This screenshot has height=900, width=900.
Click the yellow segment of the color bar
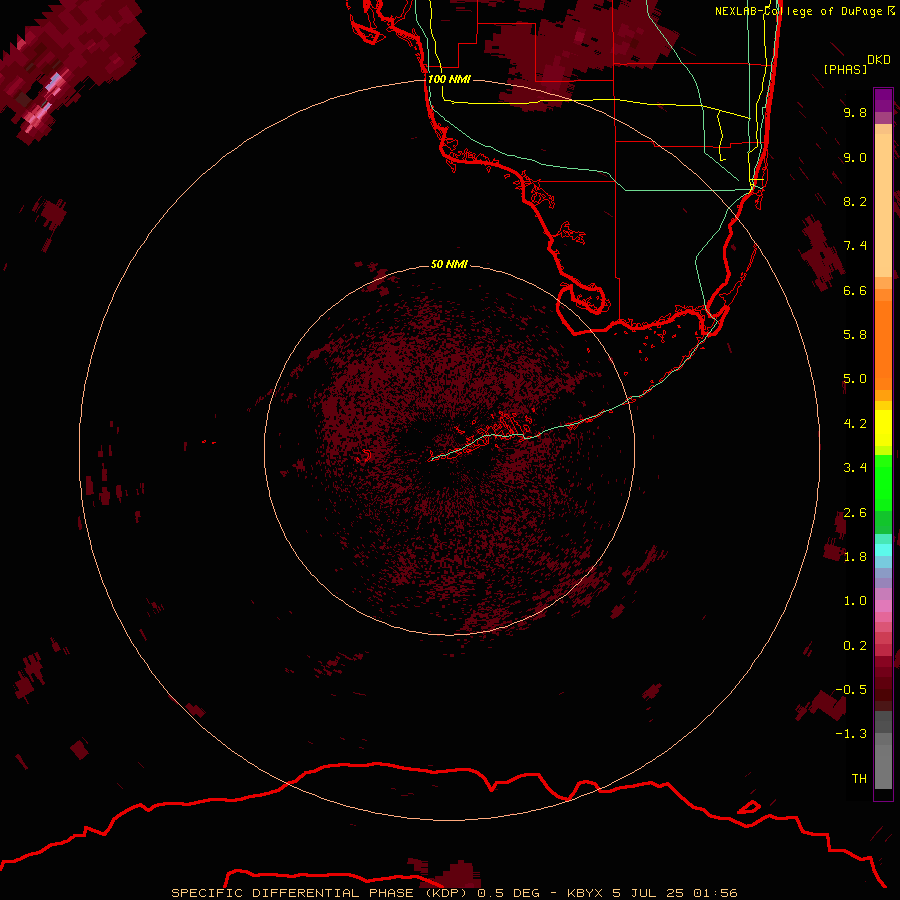click(x=883, y=428)
